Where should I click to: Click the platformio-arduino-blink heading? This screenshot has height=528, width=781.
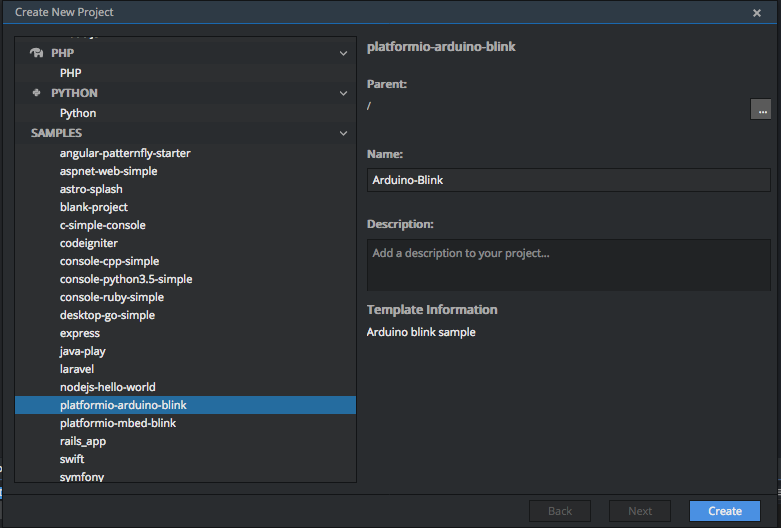[x=441, y=47]
